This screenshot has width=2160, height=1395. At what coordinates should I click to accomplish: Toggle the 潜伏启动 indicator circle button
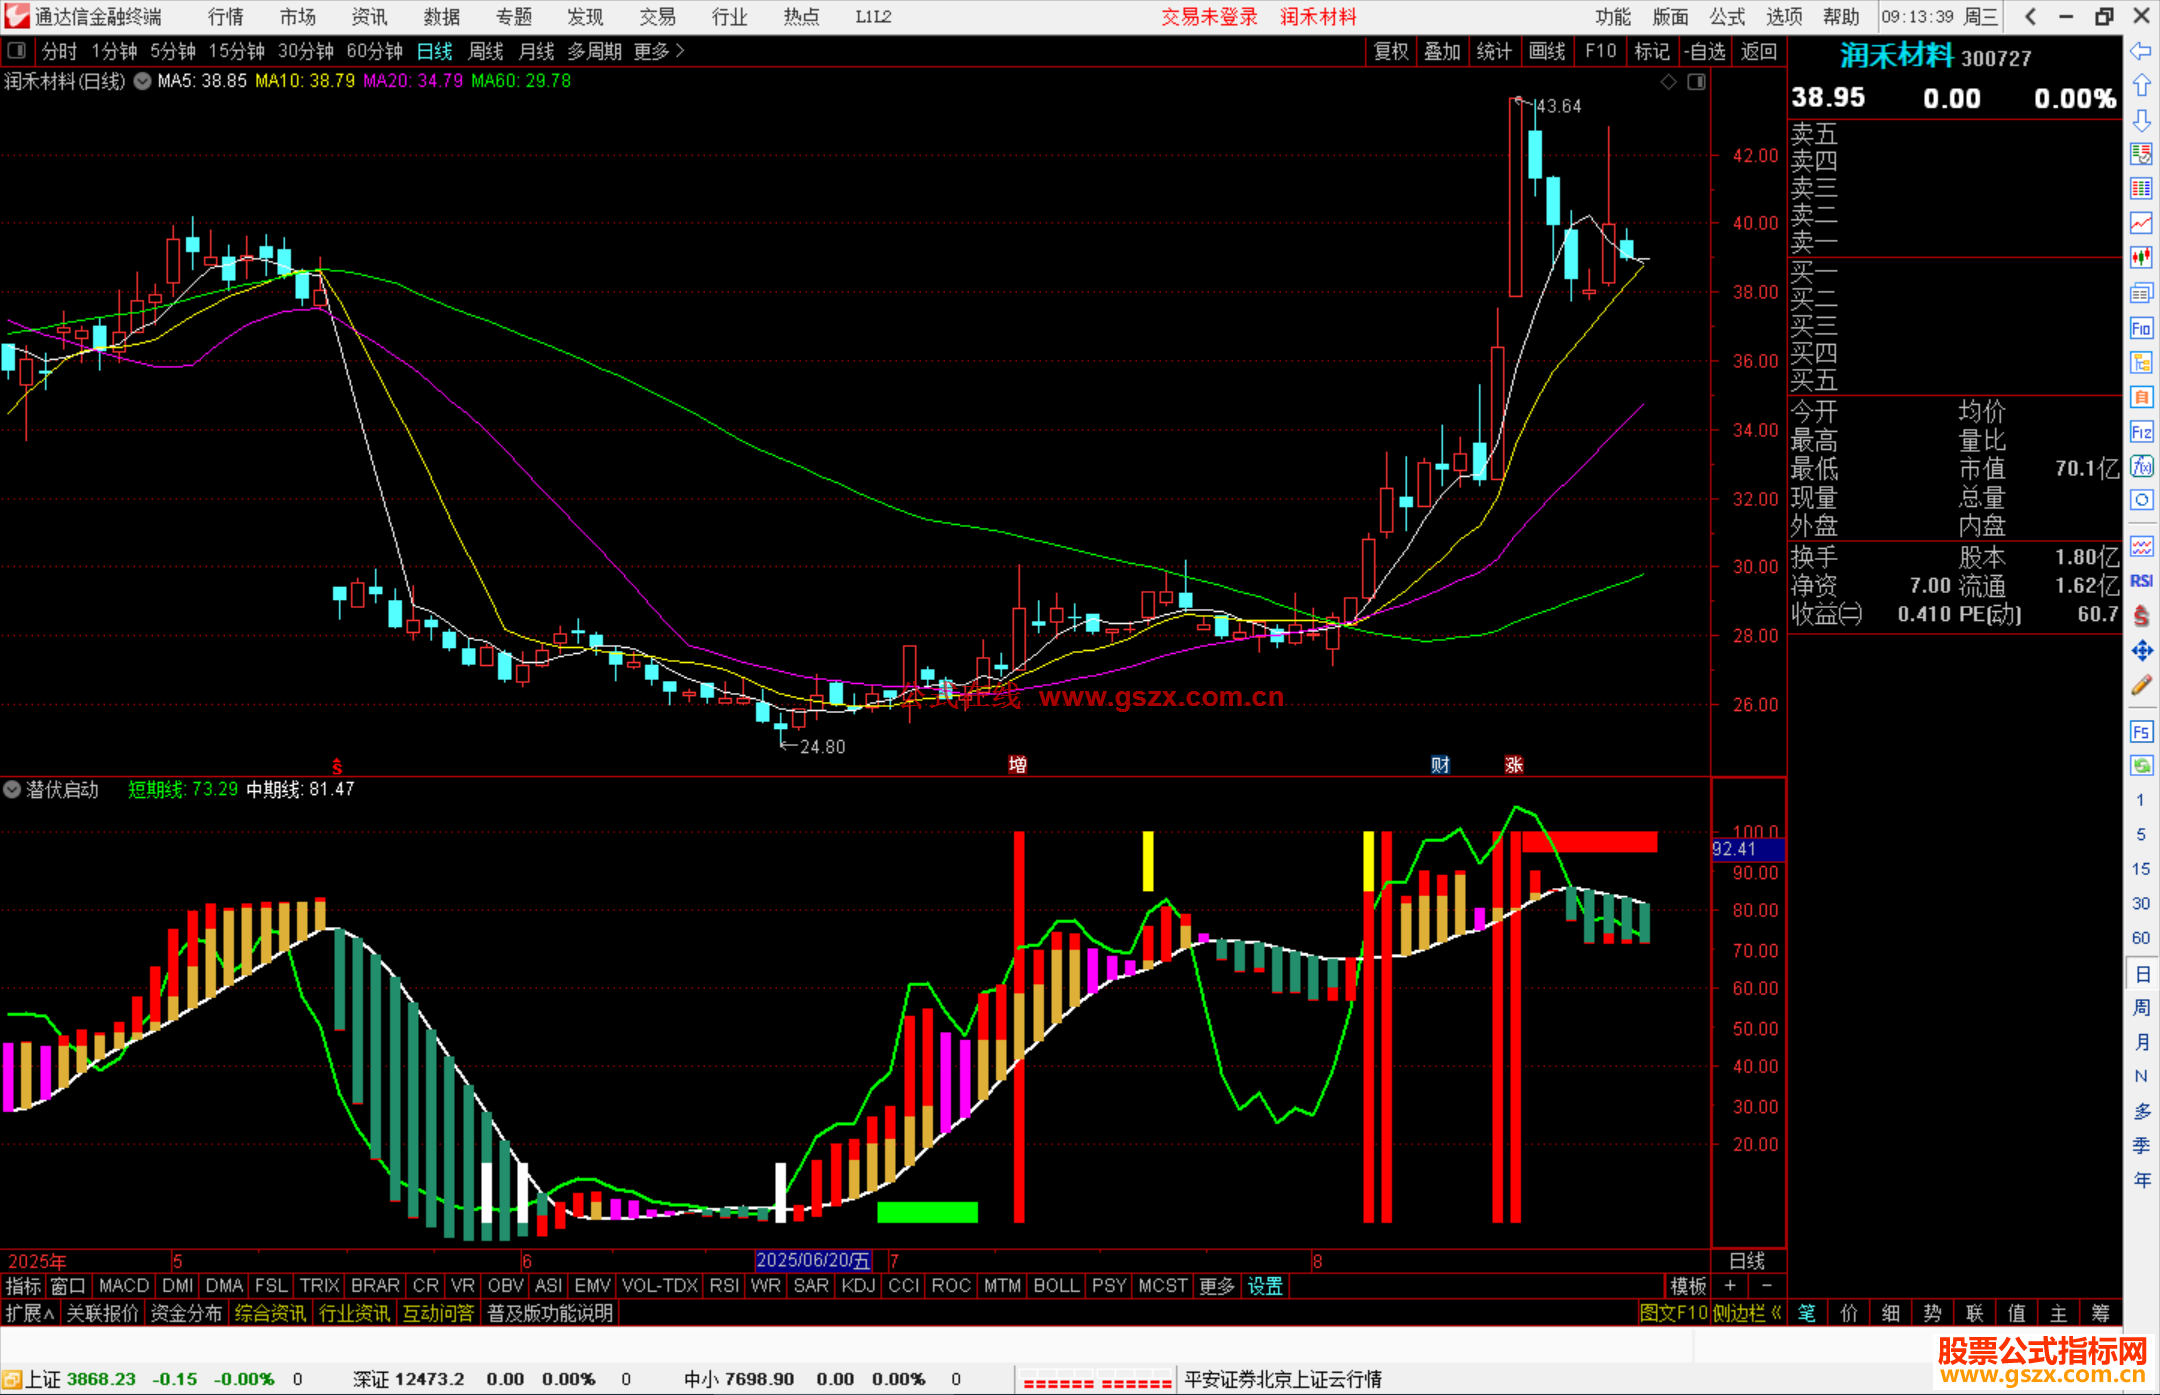coord(11,789)
